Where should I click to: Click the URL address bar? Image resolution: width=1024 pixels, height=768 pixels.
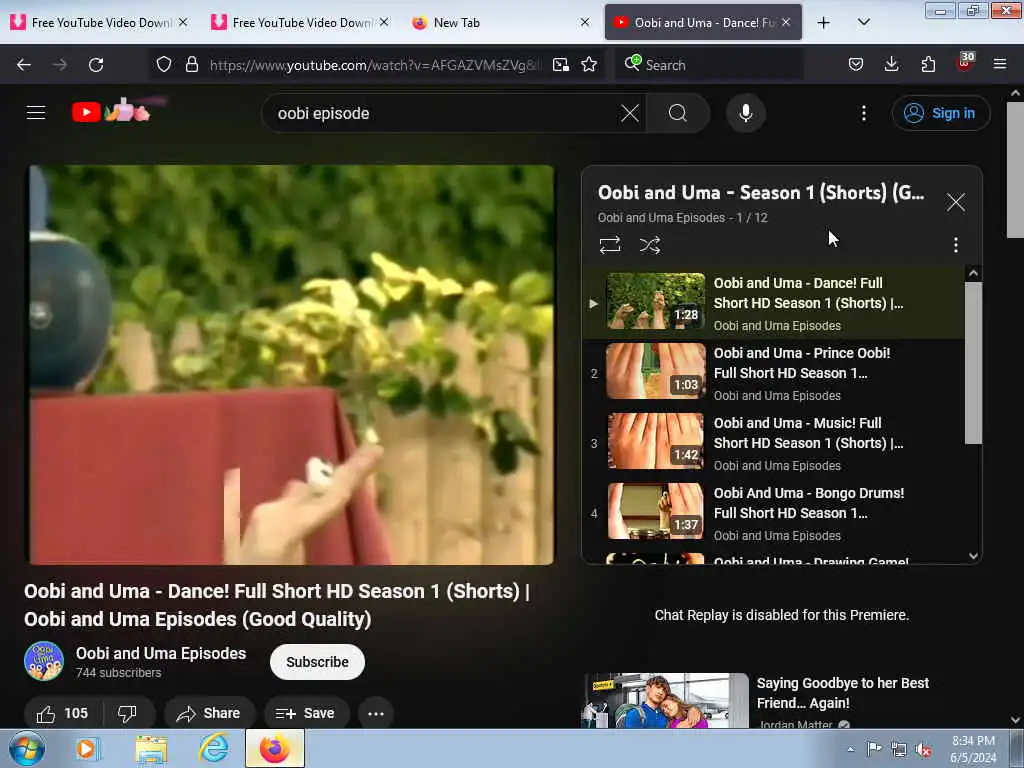point(376,65)
